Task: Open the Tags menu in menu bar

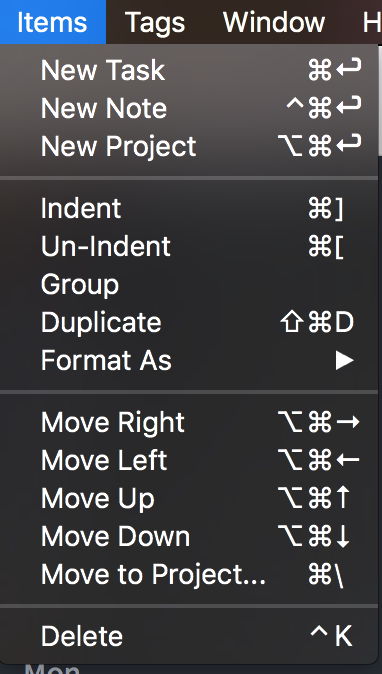Action: [155, 22]
